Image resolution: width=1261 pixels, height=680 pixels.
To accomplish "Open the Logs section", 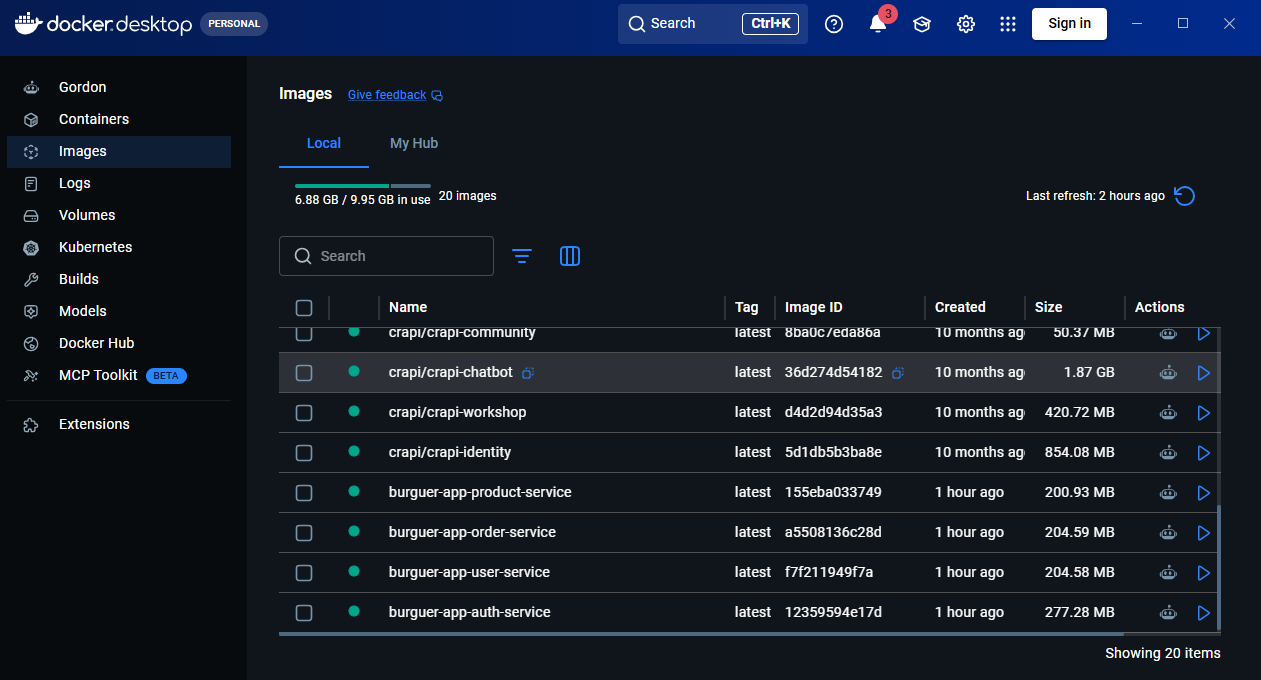I will point(118,183).
